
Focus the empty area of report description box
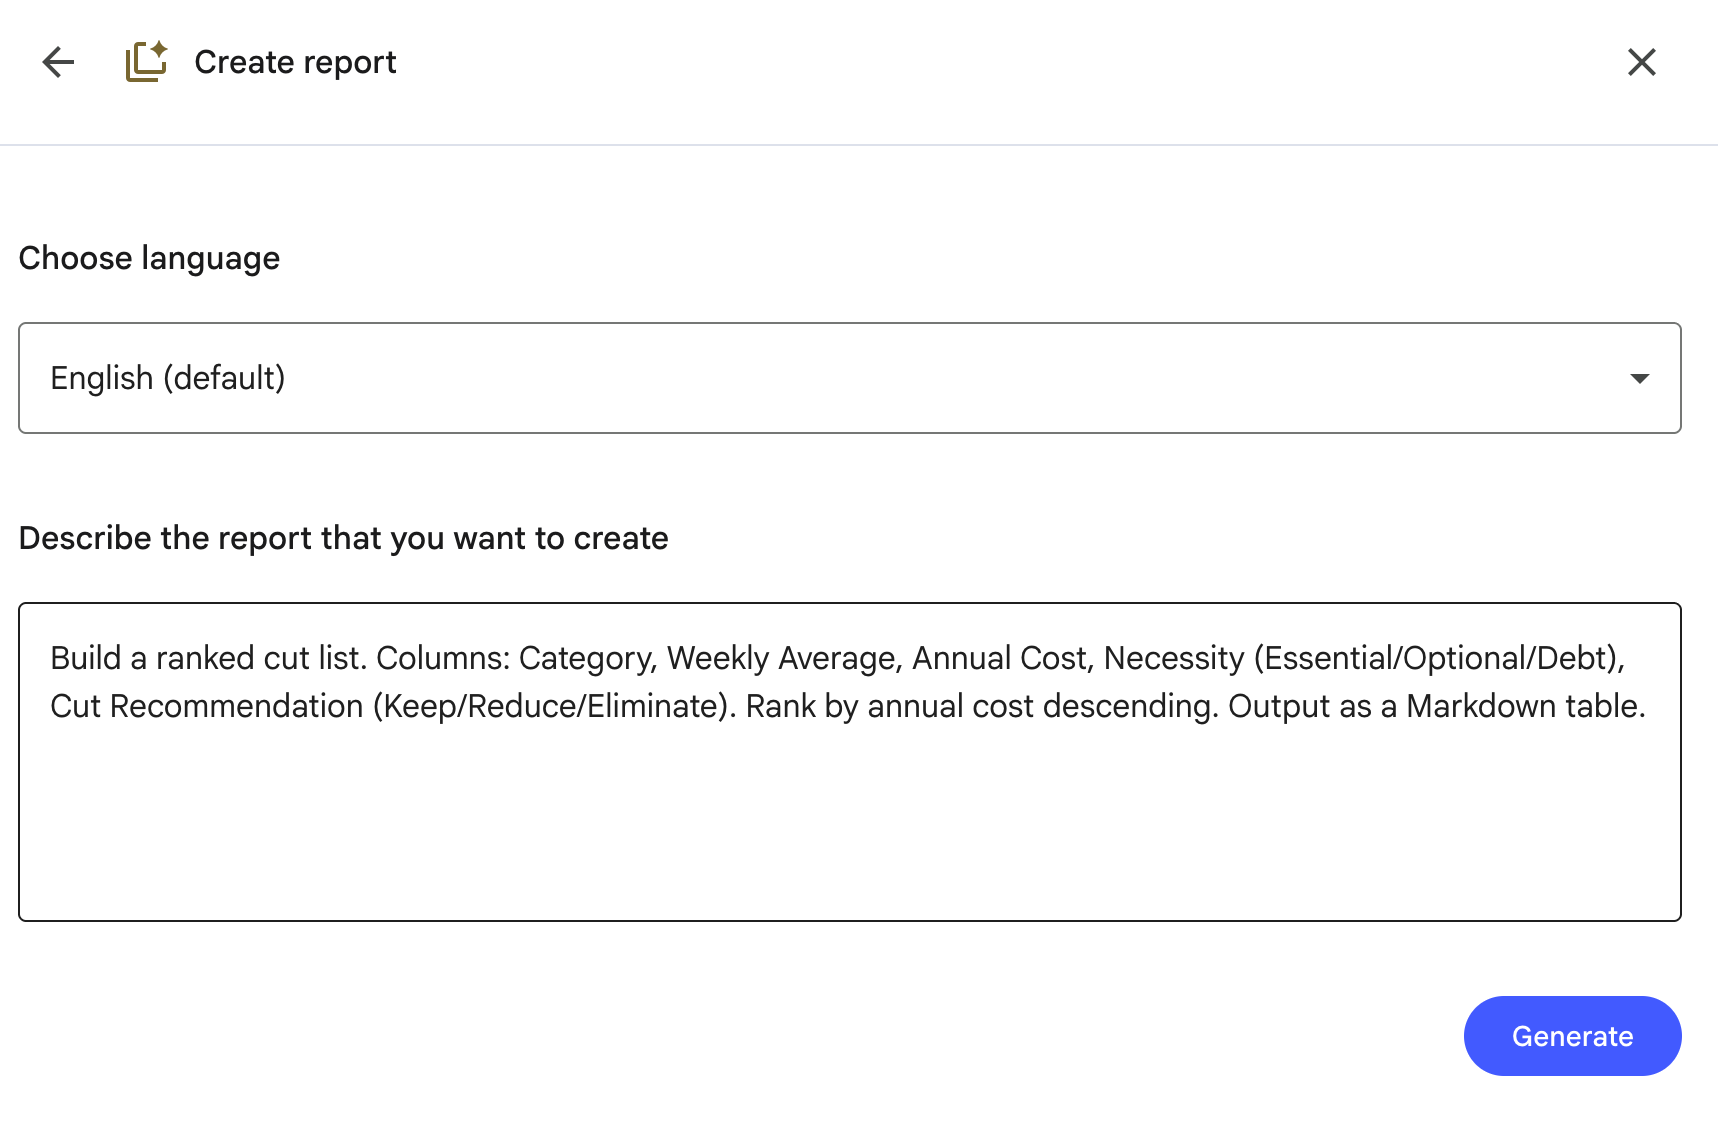(x=849, y=820)
